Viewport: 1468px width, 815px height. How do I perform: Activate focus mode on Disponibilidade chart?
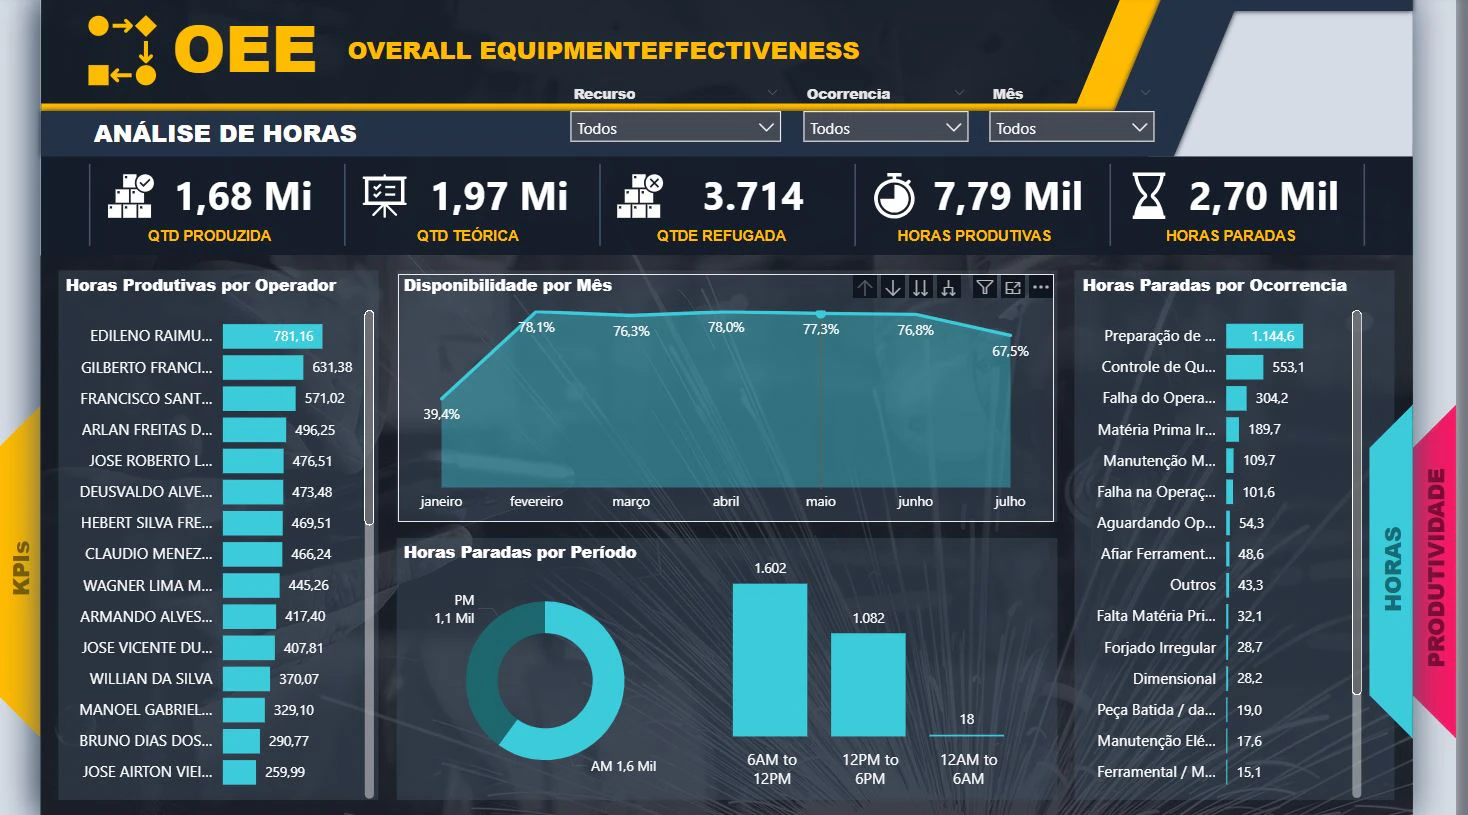pos(1013,288)
